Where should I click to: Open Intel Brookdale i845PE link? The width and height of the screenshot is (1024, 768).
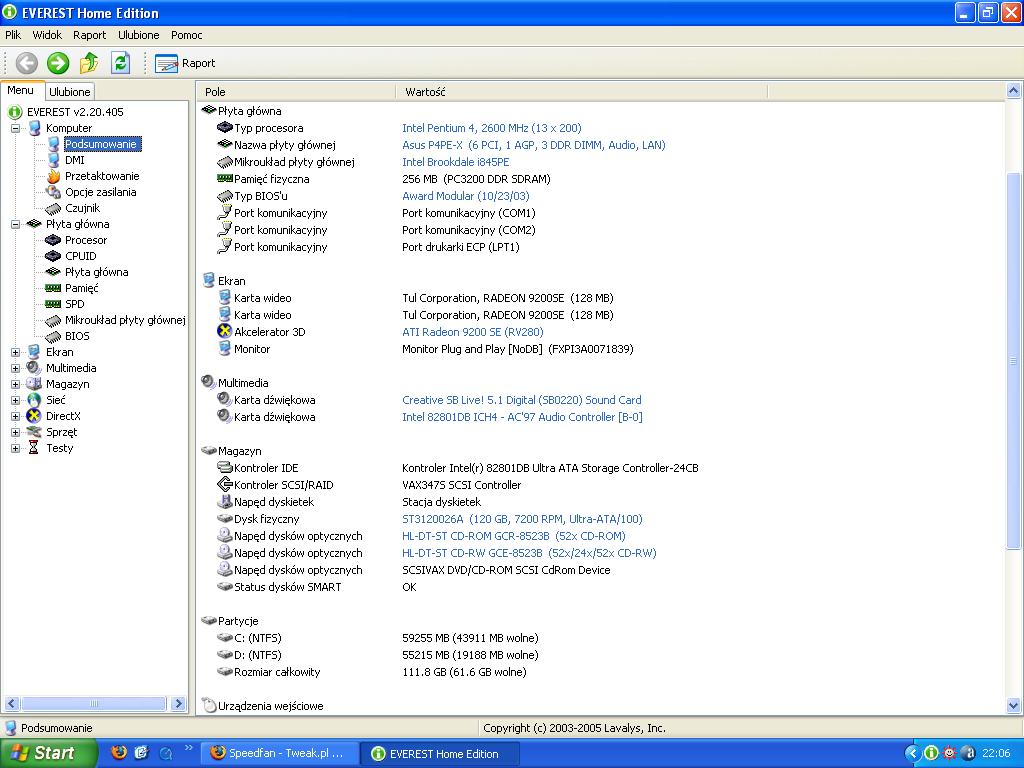tap(456, 162)
